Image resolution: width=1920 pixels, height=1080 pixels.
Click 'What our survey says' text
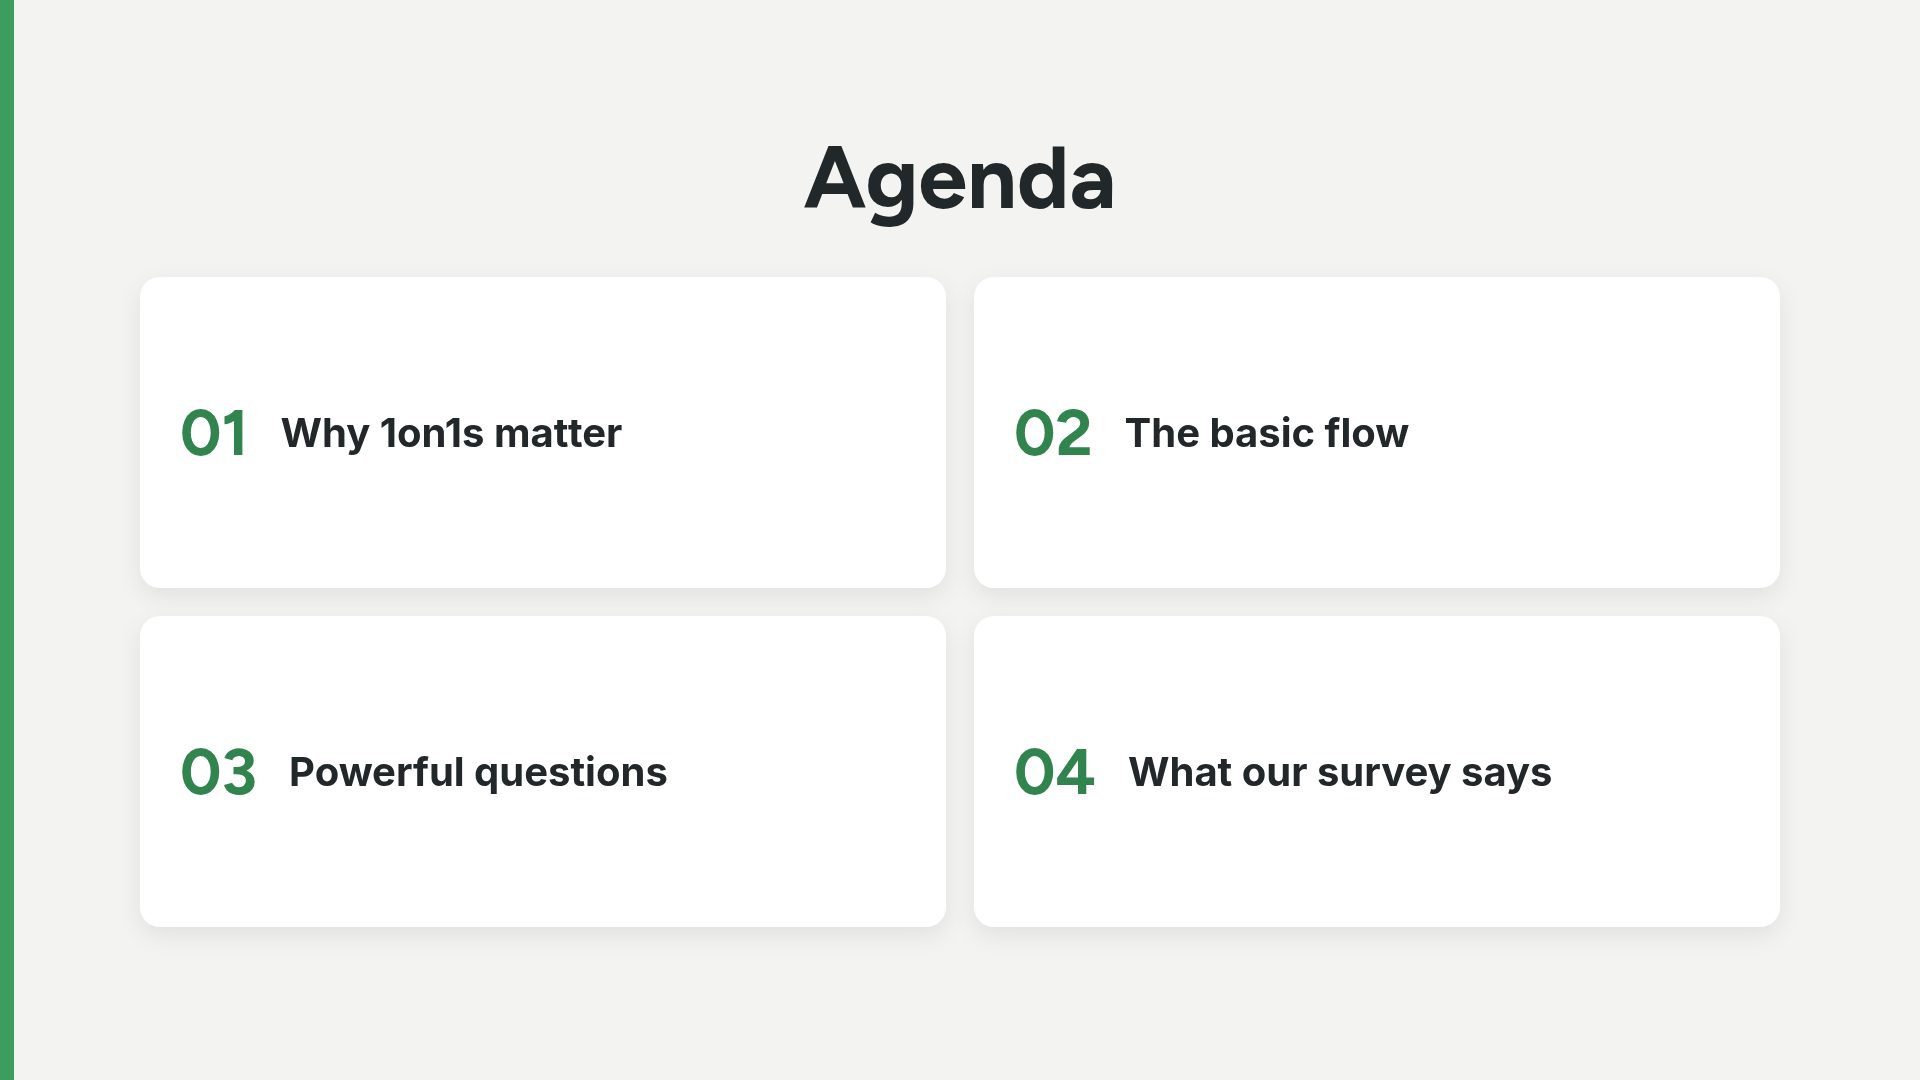tap(1340, 773)
